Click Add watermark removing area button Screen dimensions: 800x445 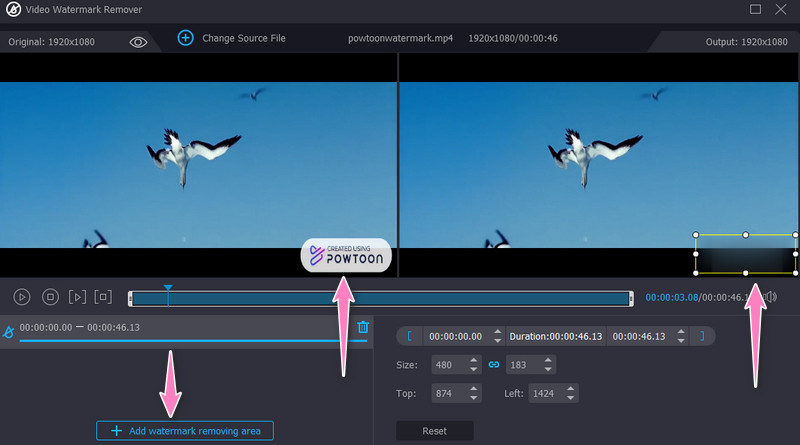click(185, 430)
